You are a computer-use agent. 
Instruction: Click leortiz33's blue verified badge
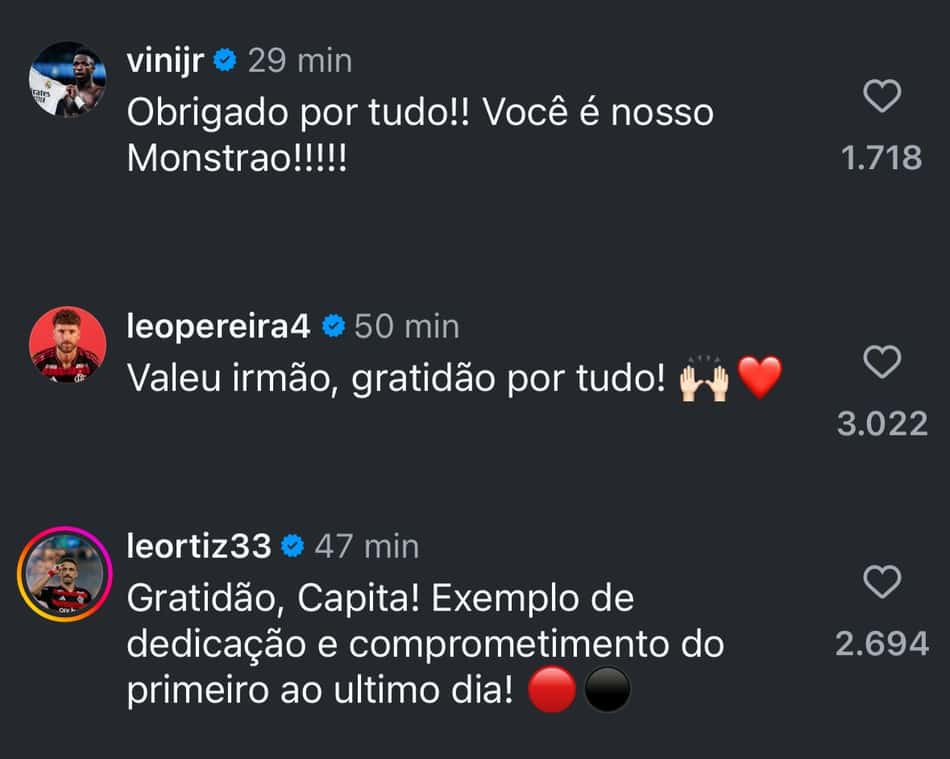coord(293,546)
